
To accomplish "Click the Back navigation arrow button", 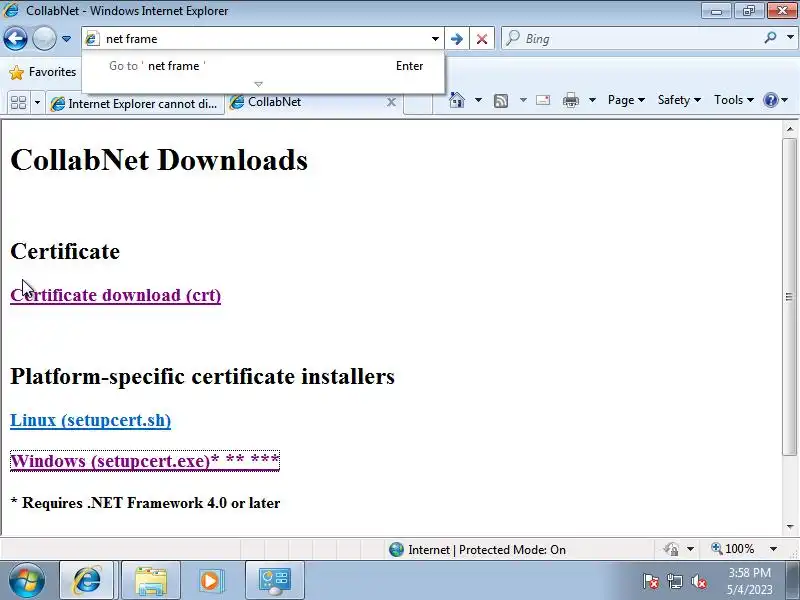I will (x=15, y=39).
